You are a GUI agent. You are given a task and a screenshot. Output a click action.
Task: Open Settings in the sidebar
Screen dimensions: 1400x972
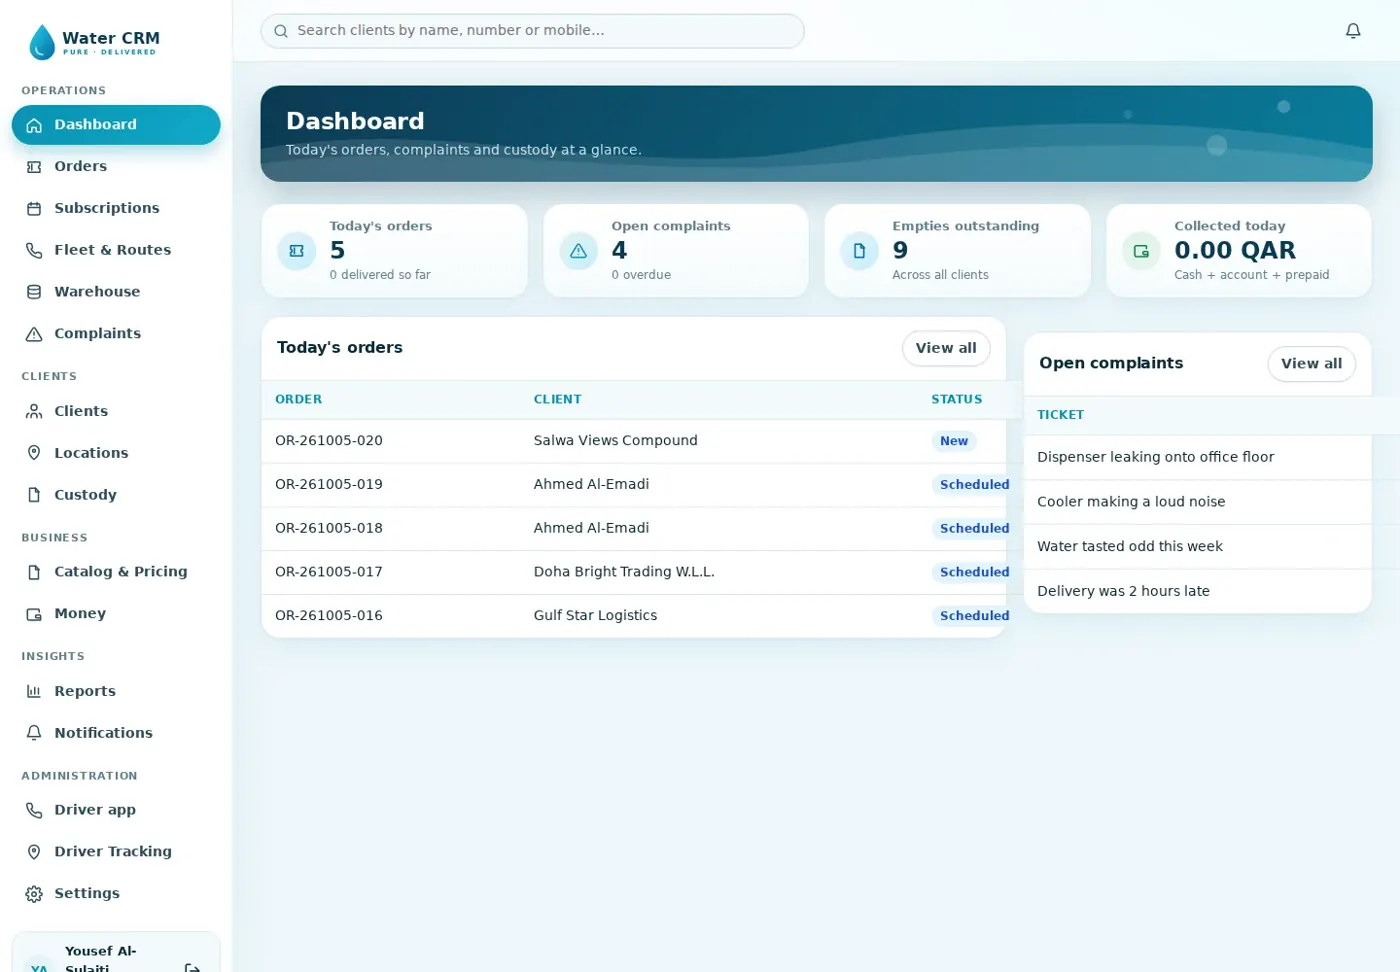[116, 894]
